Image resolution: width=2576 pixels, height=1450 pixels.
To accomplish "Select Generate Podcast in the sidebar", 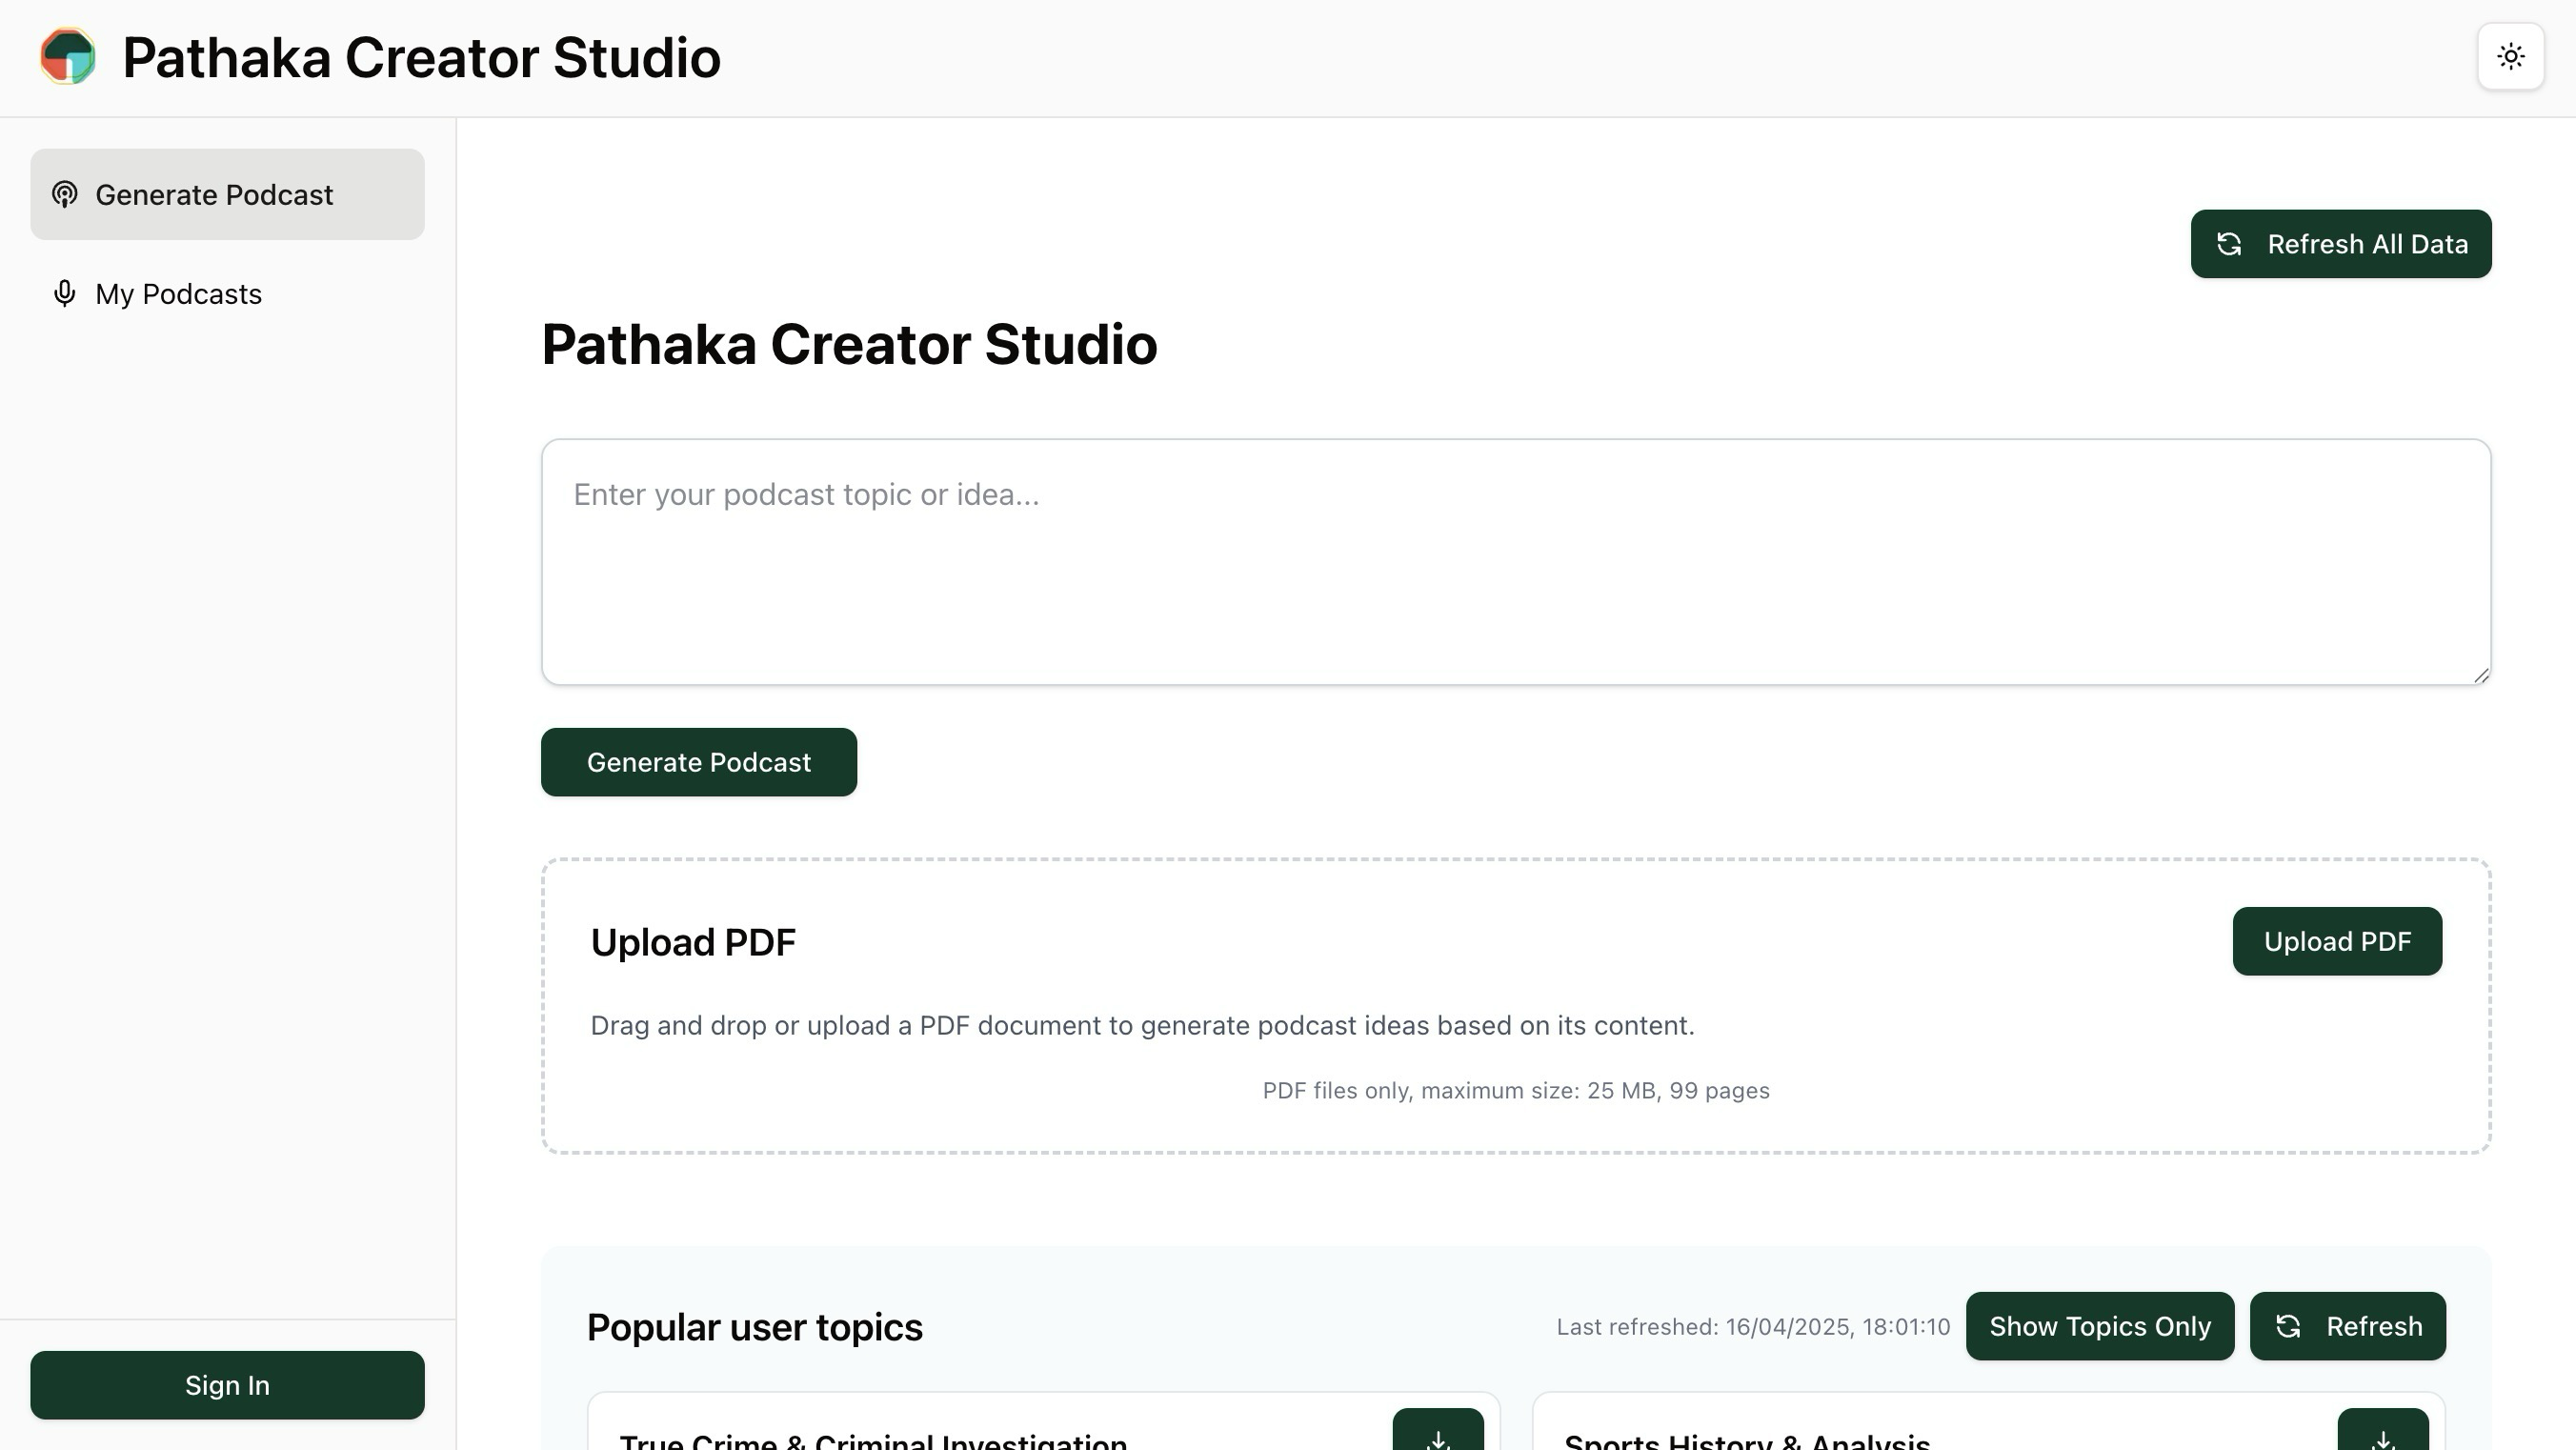I will coord(227,194).
